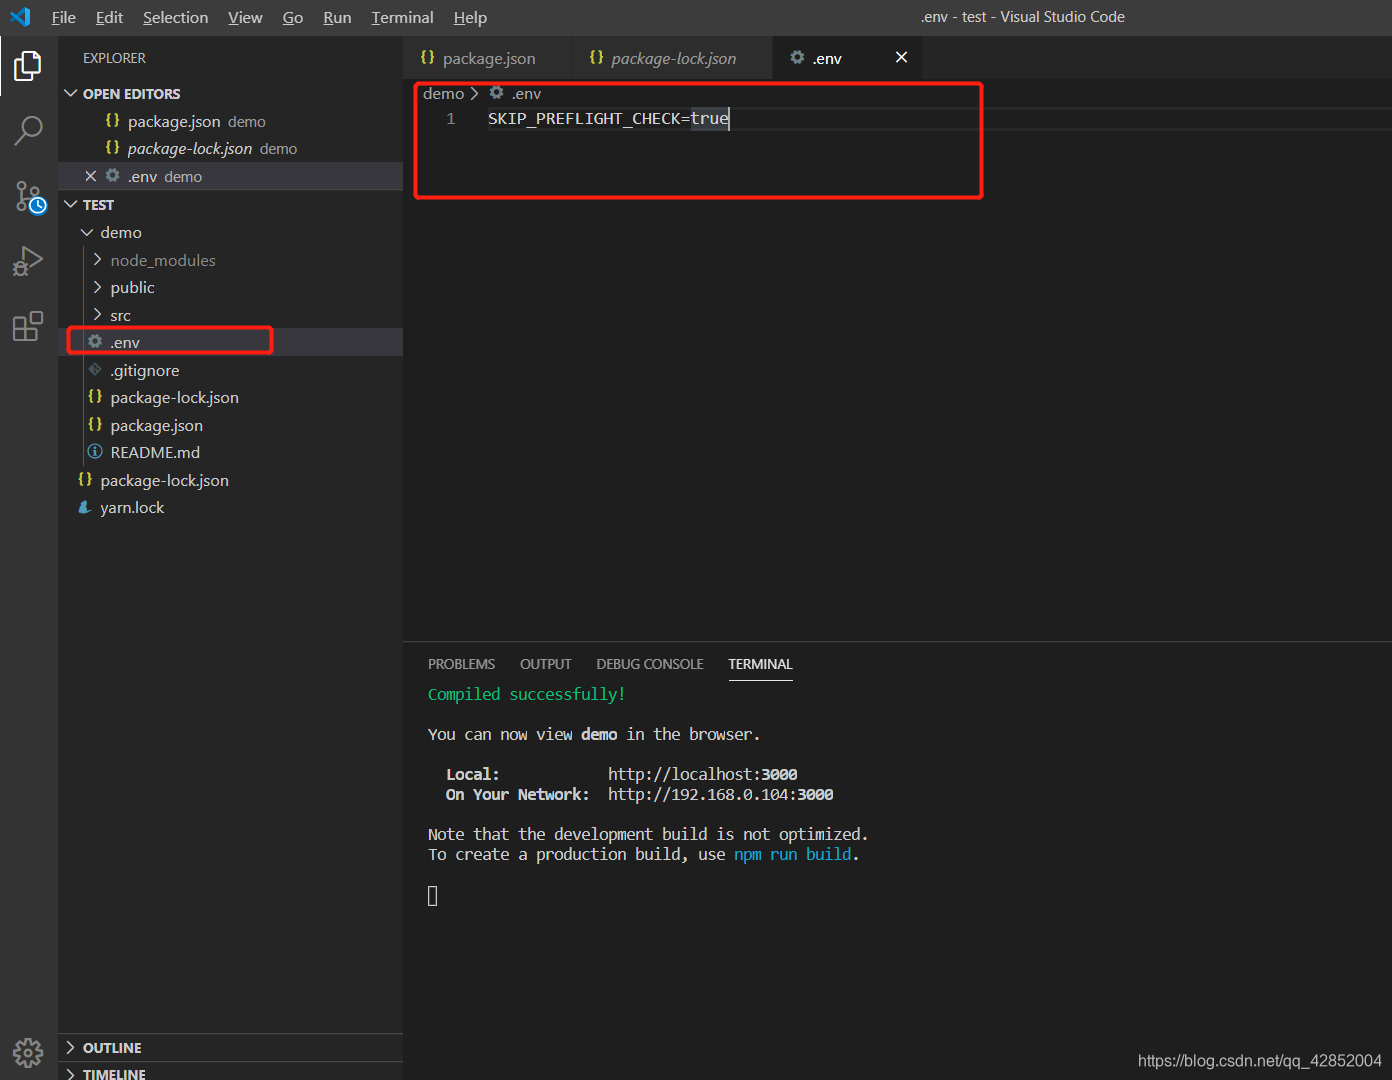This screenshot has width=1392, height=1080.
Task: Open the Extensions view
Action: tap(29, 325)
